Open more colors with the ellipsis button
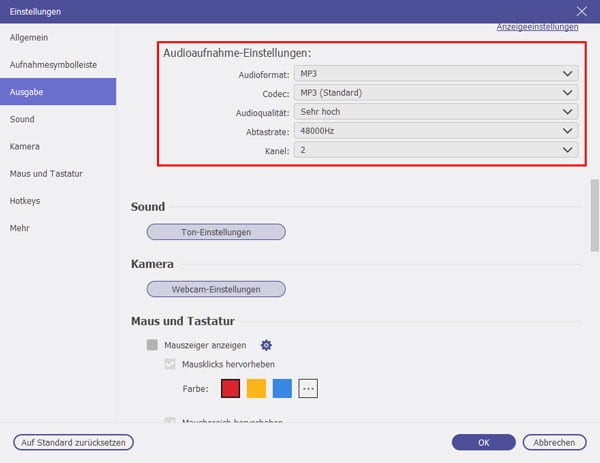The height and width of the screenshot is (463, 600). click(x=308, y=389)
